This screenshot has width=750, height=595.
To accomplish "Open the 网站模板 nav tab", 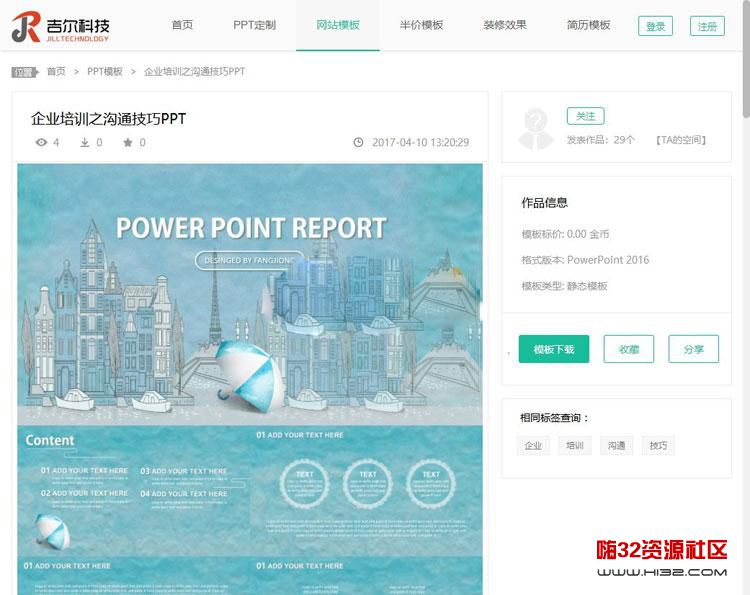I will [338, 25].
